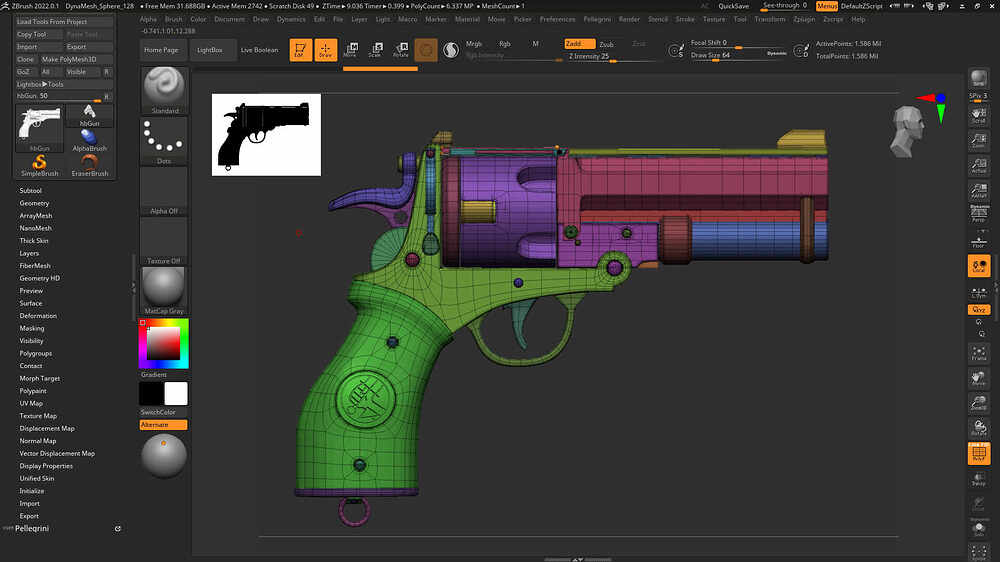Click the Zoom3D icon
The width and height of the screenshot is (1000, 562).
[978, 403]
